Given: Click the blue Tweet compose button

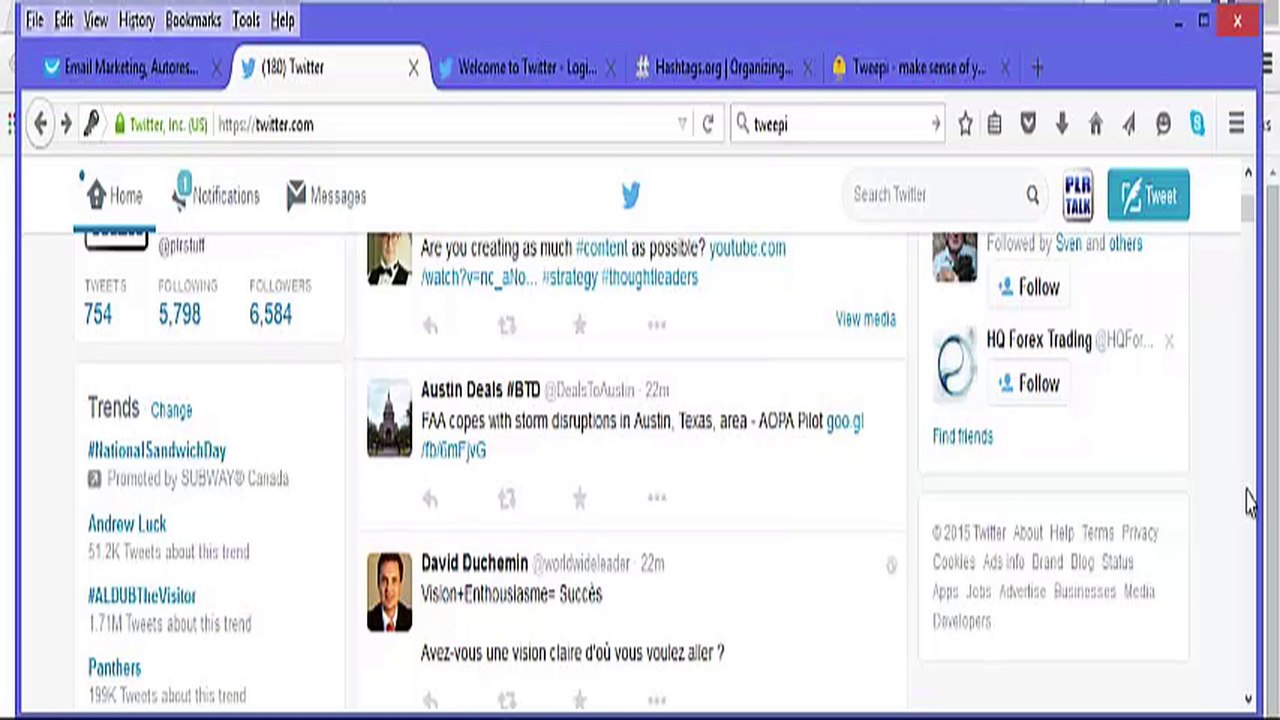Looking at the screenshot, I should (1148, 195).
